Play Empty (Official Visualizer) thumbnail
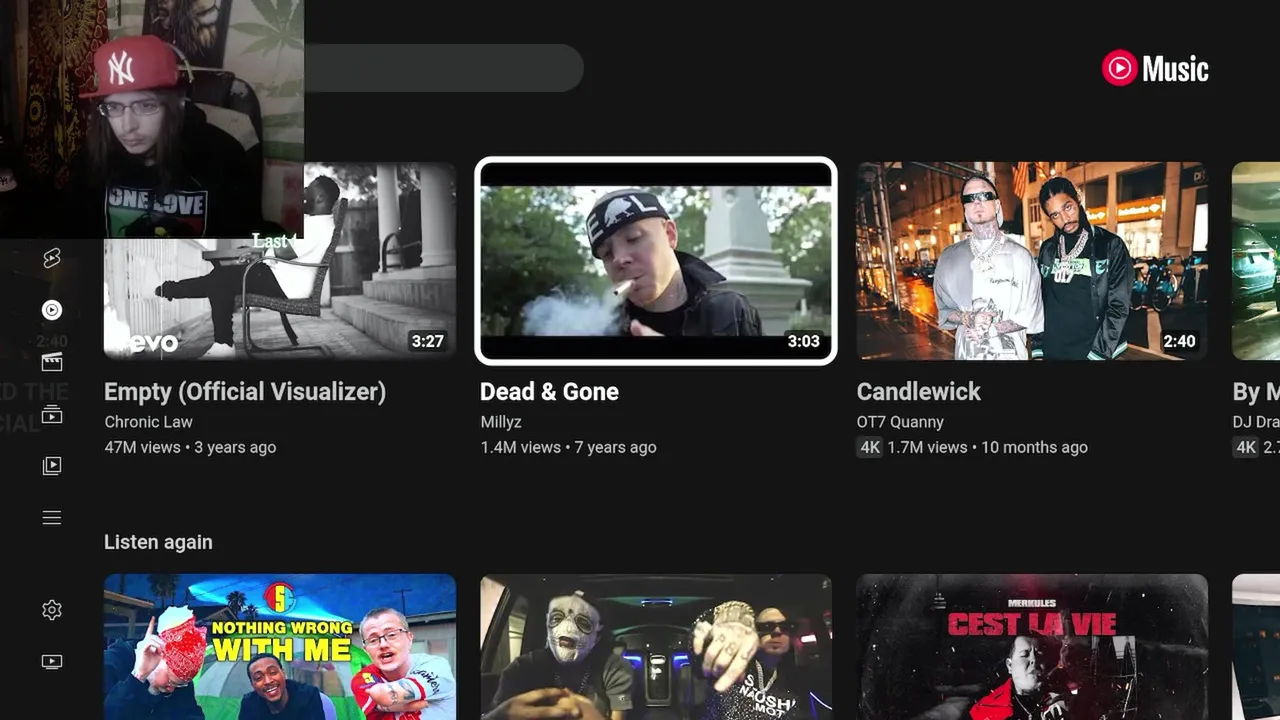The height and width of the screenshot is (720, 1280). (280, 261)
